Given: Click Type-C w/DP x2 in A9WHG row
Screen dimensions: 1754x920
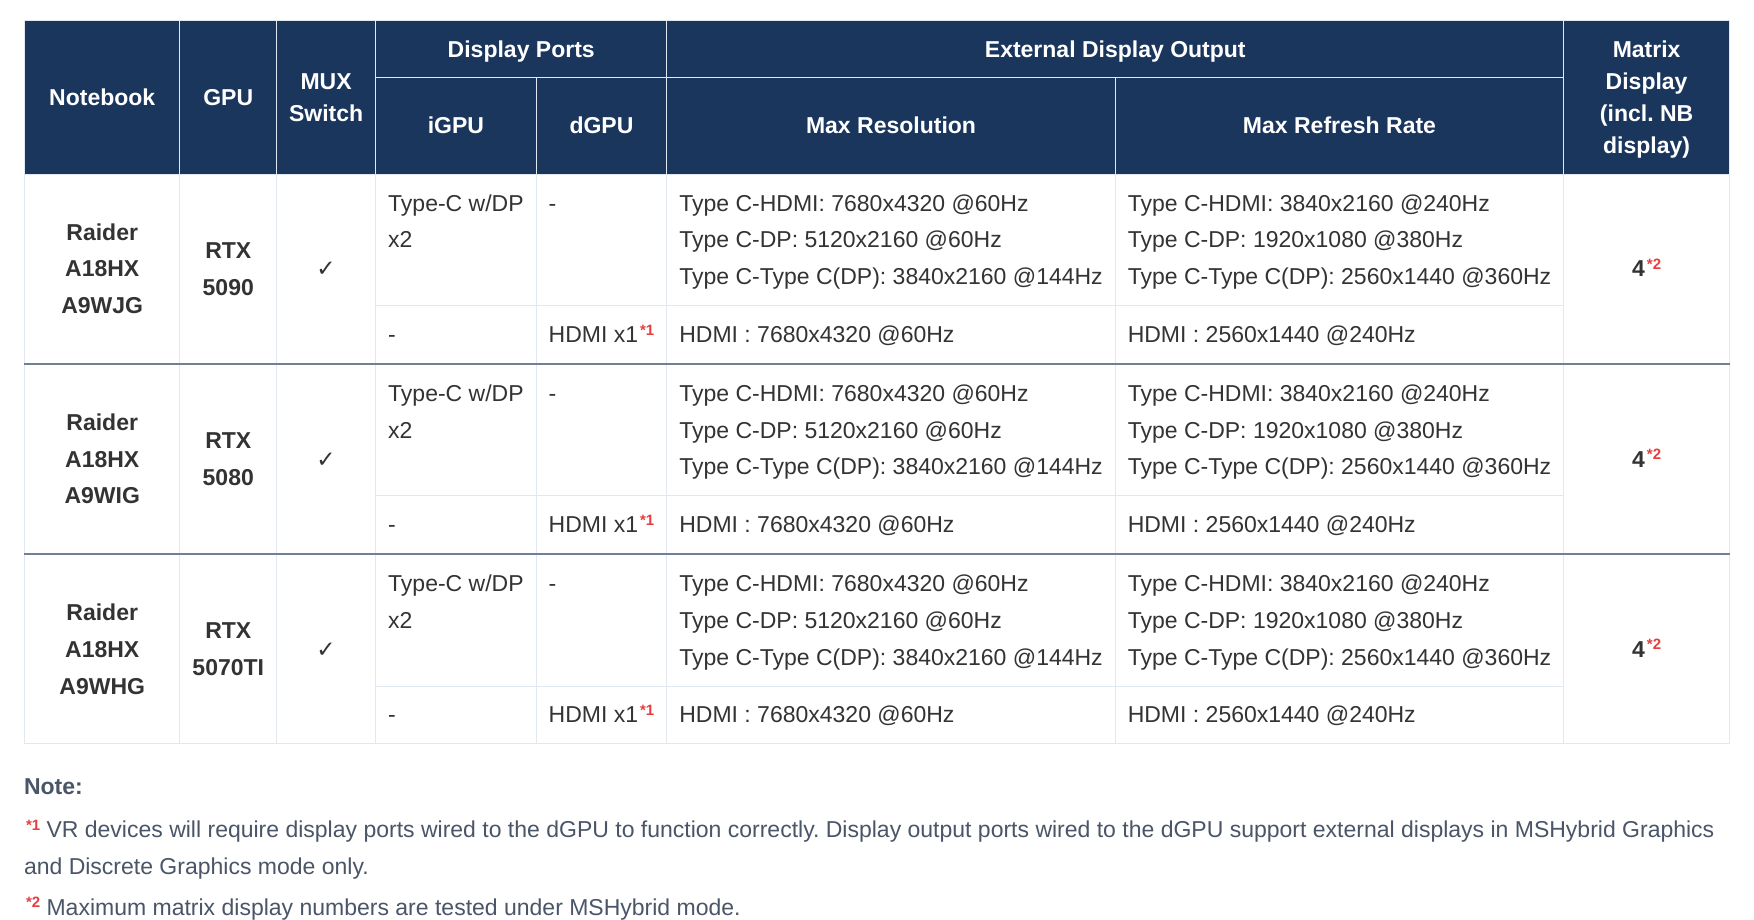Looking at the screenshot, I should pos(456,620).
